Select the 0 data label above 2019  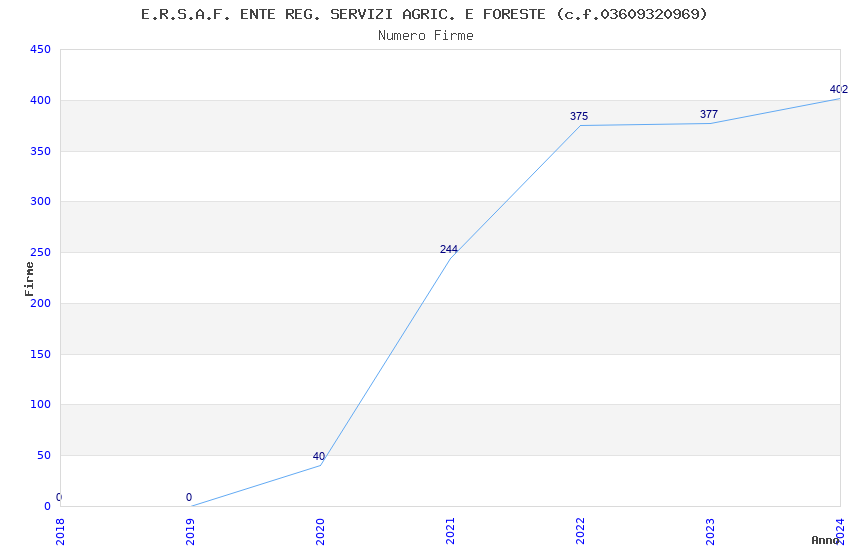point(189,497)
